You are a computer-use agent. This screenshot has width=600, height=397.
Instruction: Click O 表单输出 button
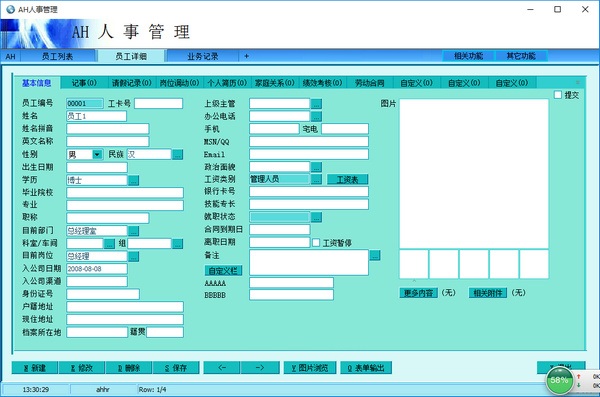click(366, 368)
